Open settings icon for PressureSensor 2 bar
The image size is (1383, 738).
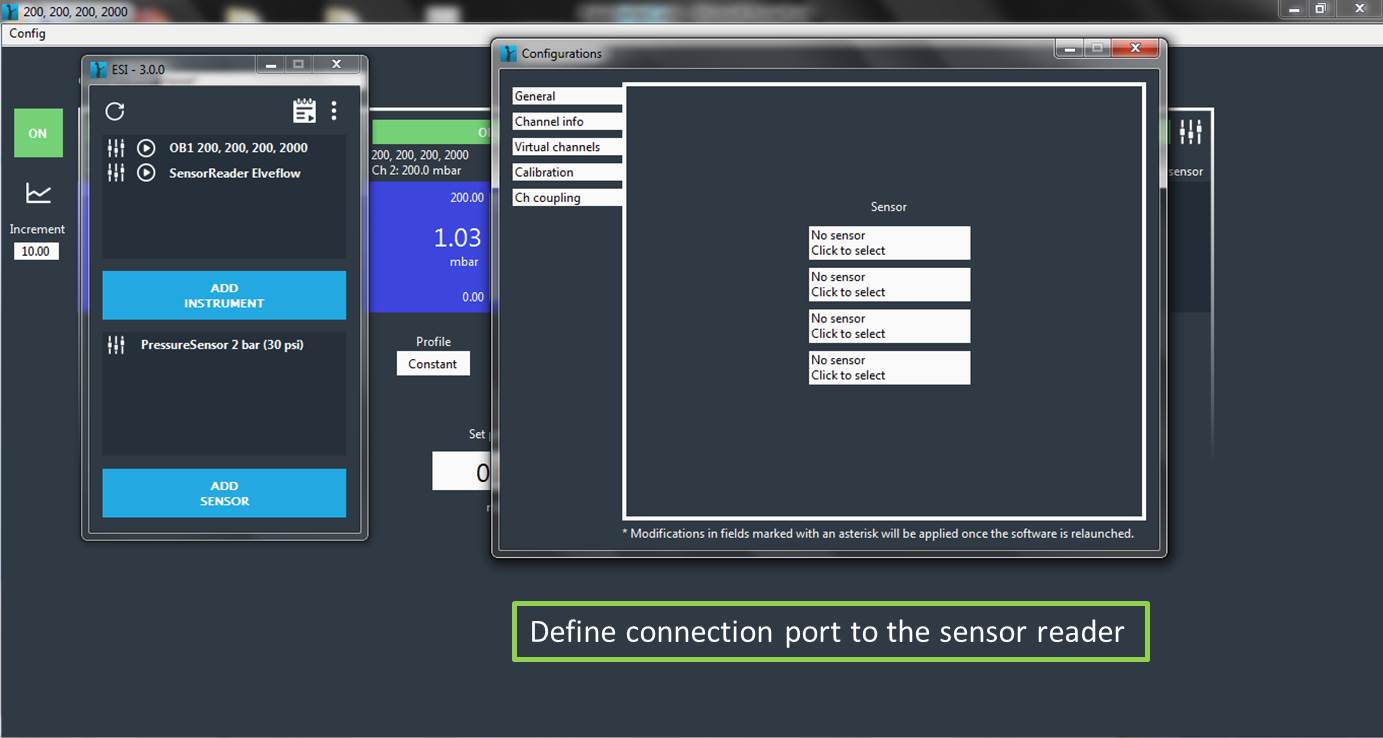coord(116,345)
